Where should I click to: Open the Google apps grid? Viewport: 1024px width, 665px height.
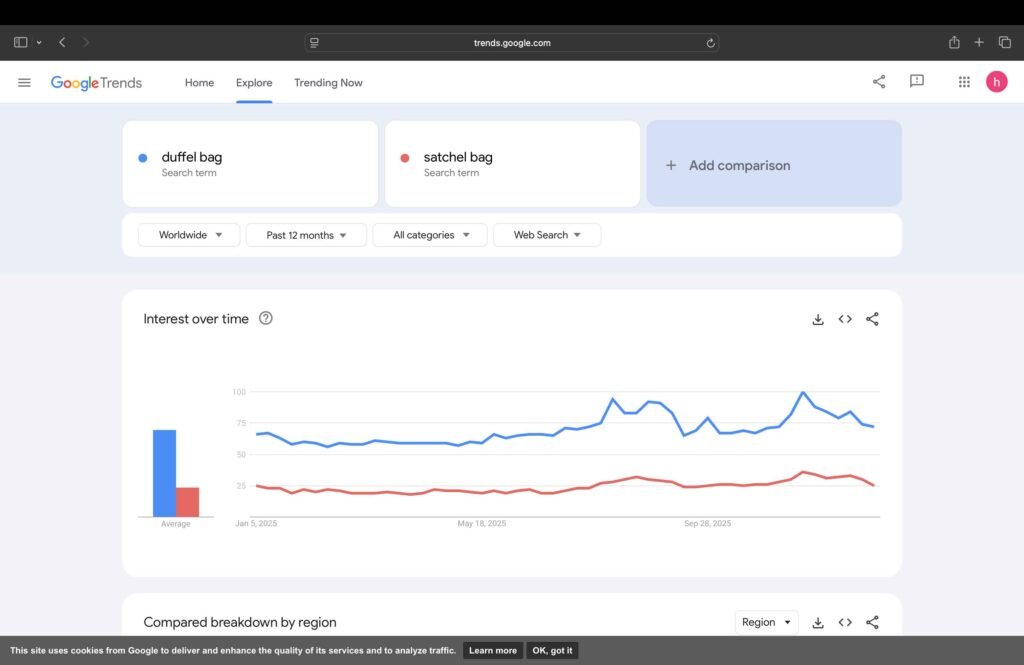(964, 82)
